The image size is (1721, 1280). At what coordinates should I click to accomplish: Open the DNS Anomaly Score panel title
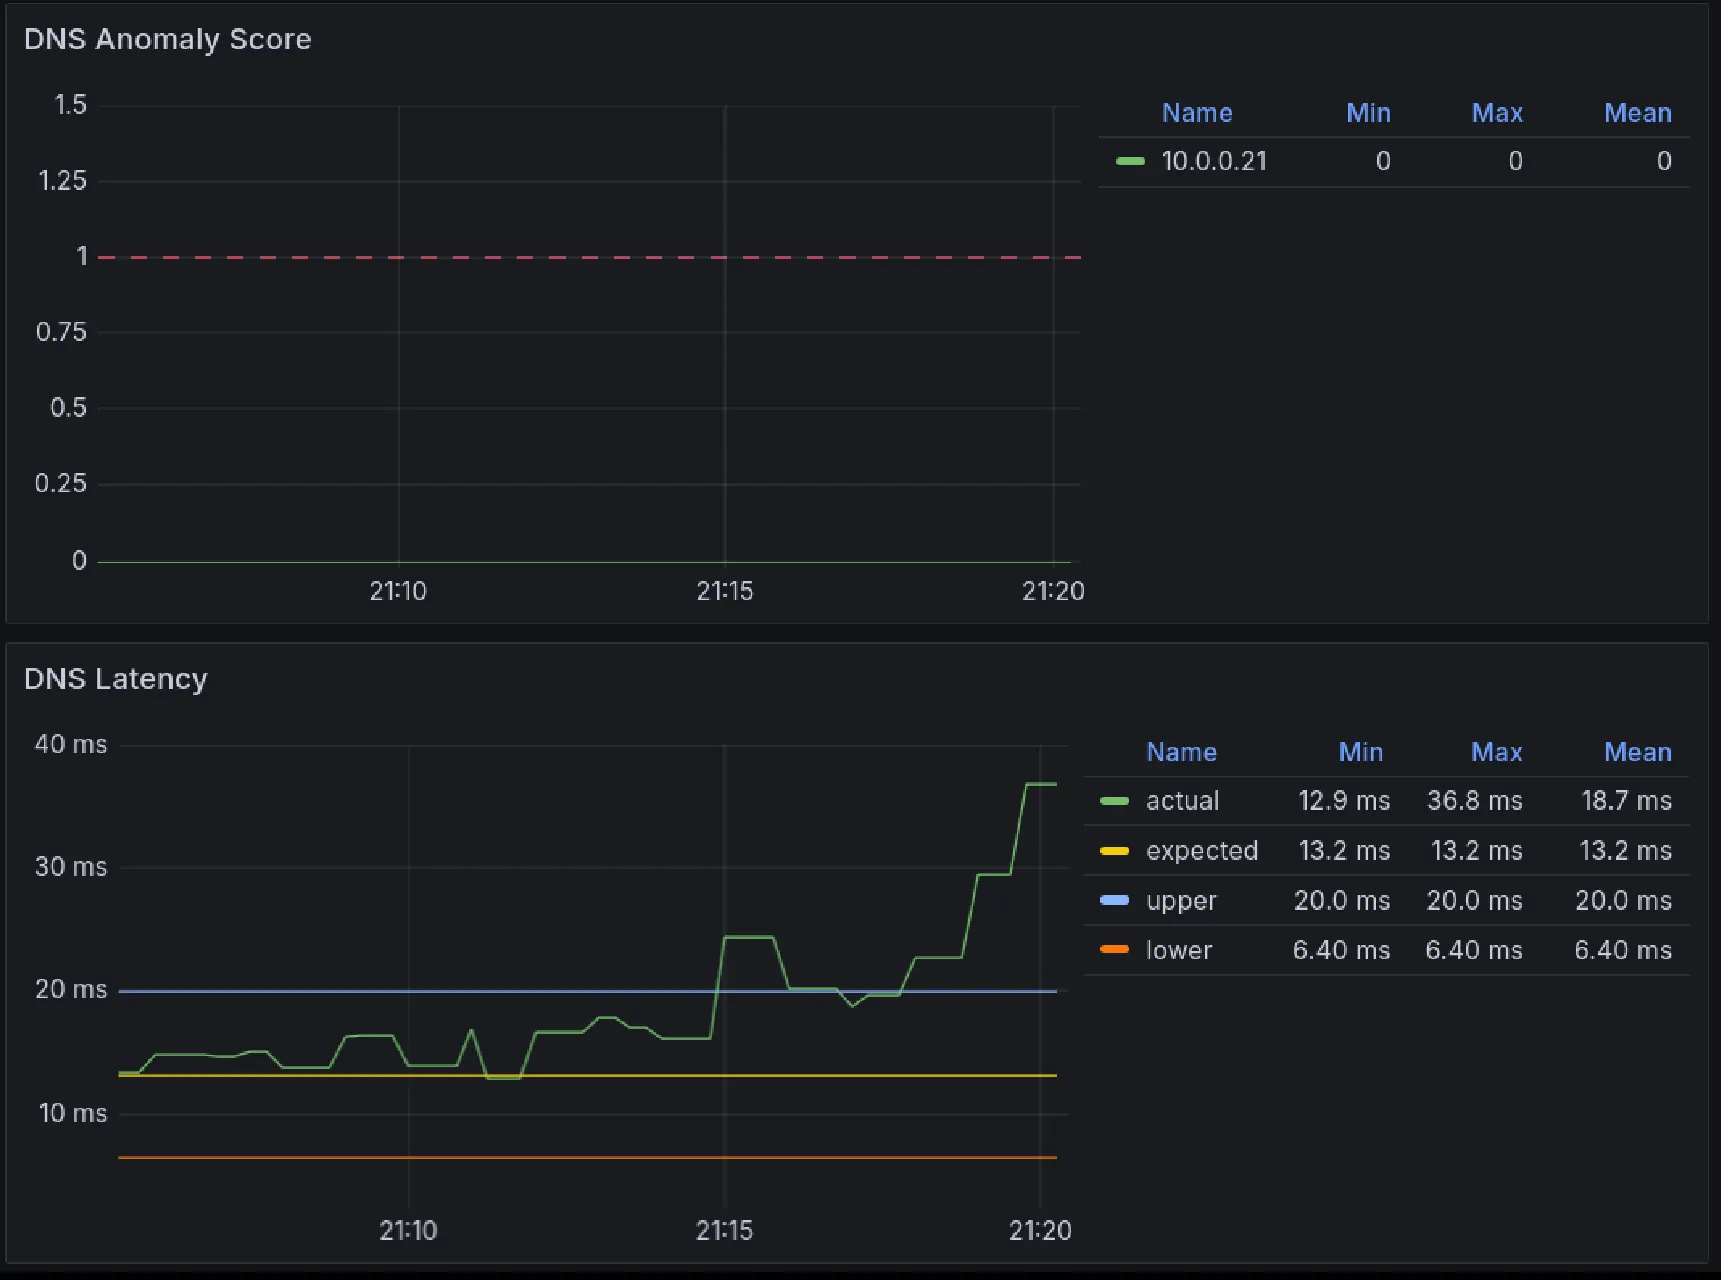[167, 39]
